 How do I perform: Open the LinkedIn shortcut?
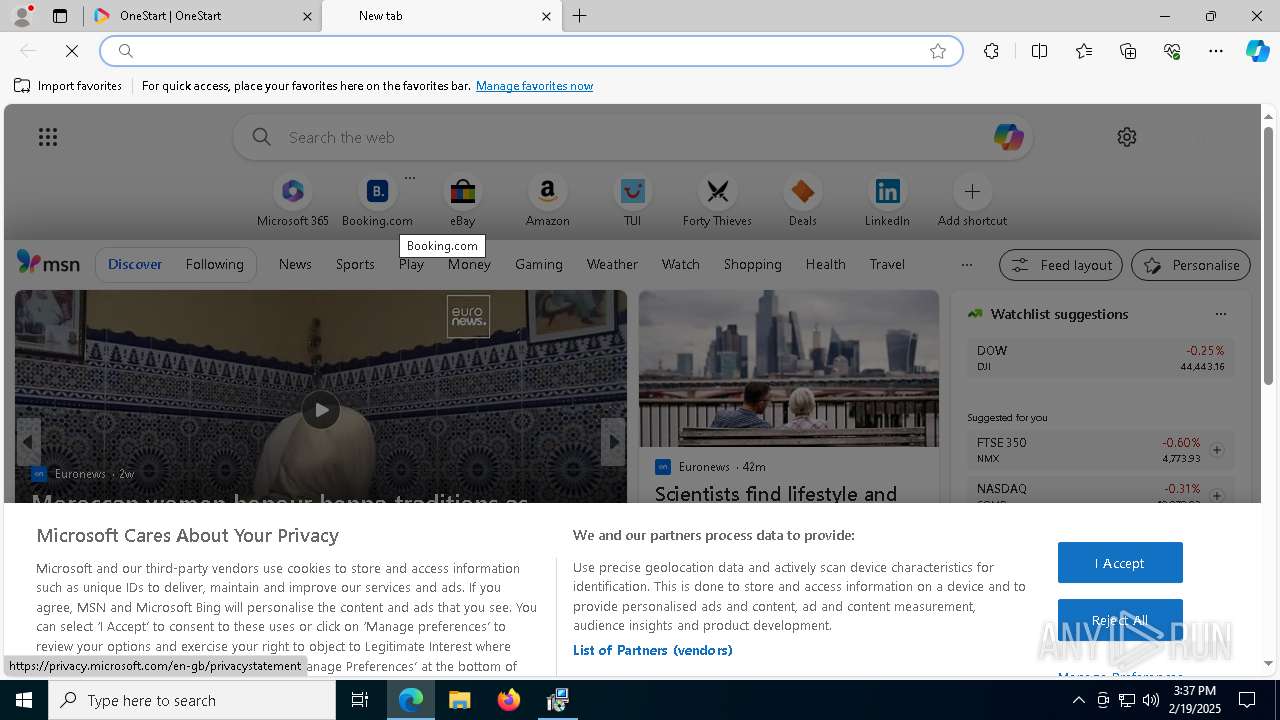[887, 201]
